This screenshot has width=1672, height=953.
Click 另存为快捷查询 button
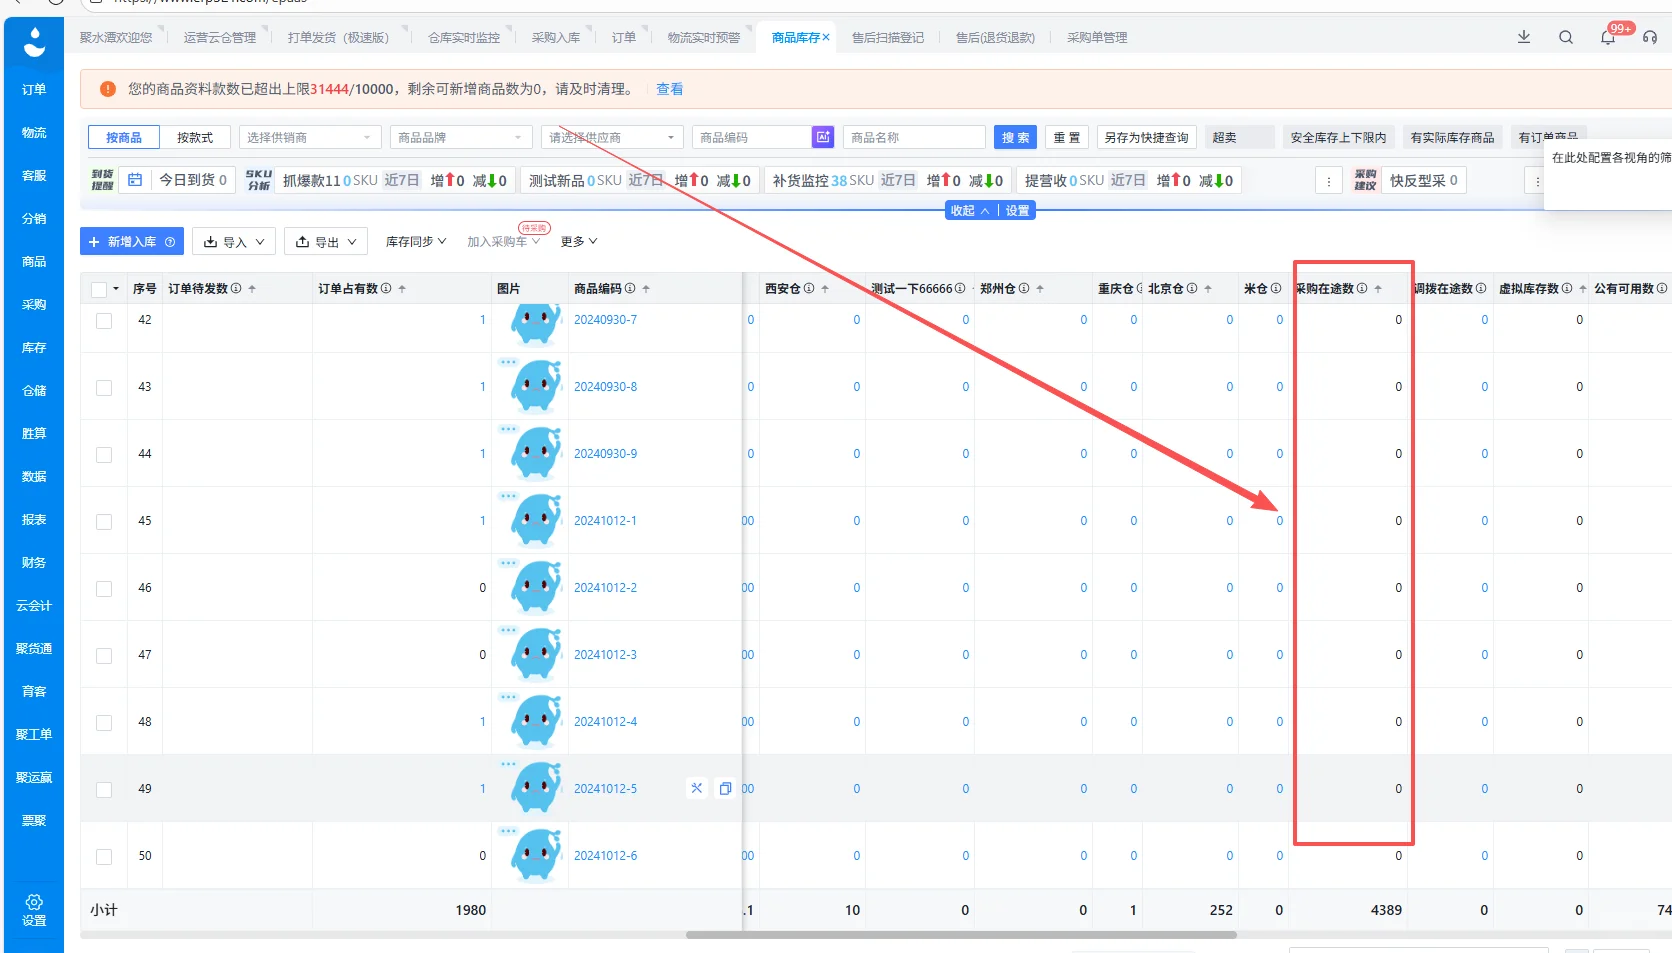[1146, 137]
